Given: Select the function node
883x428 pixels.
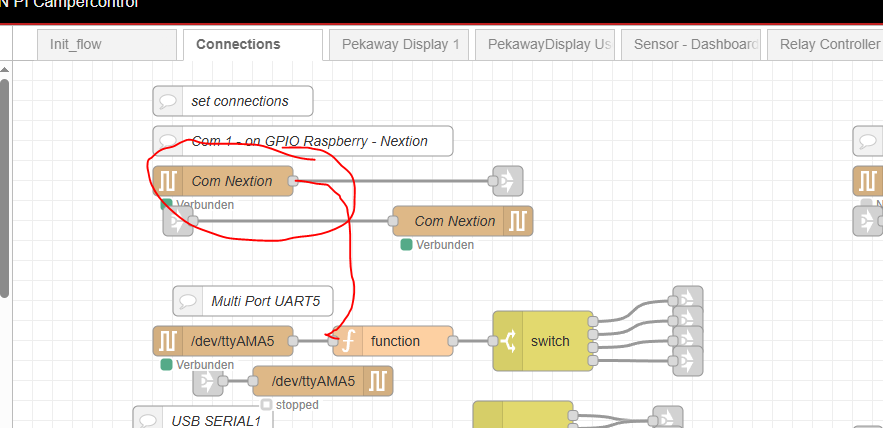Looking at the screenshot, I should click(393, 341).
